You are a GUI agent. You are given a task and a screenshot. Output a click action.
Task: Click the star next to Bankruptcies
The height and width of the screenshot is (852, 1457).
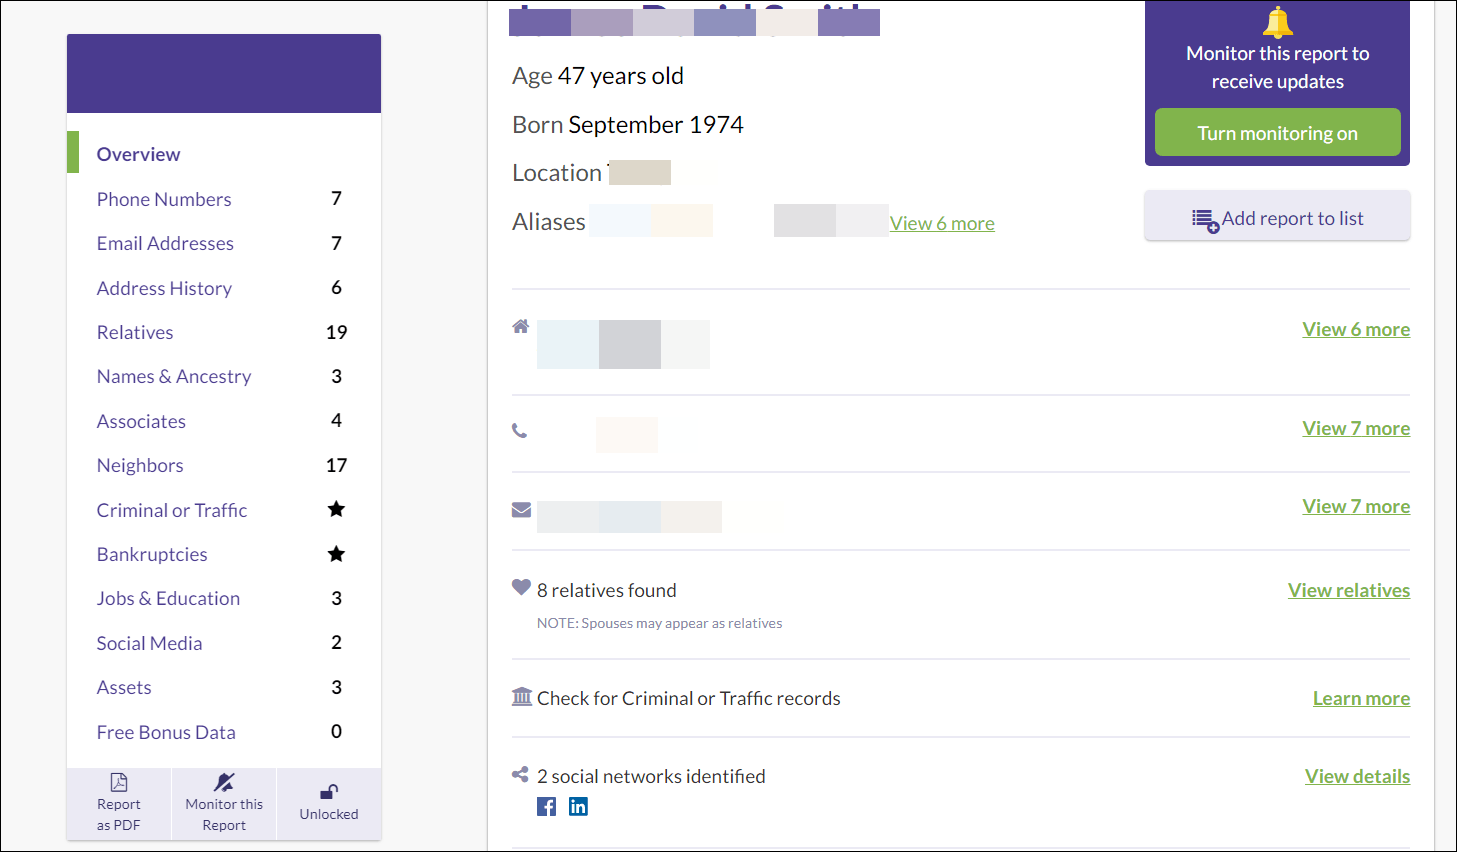336,554
